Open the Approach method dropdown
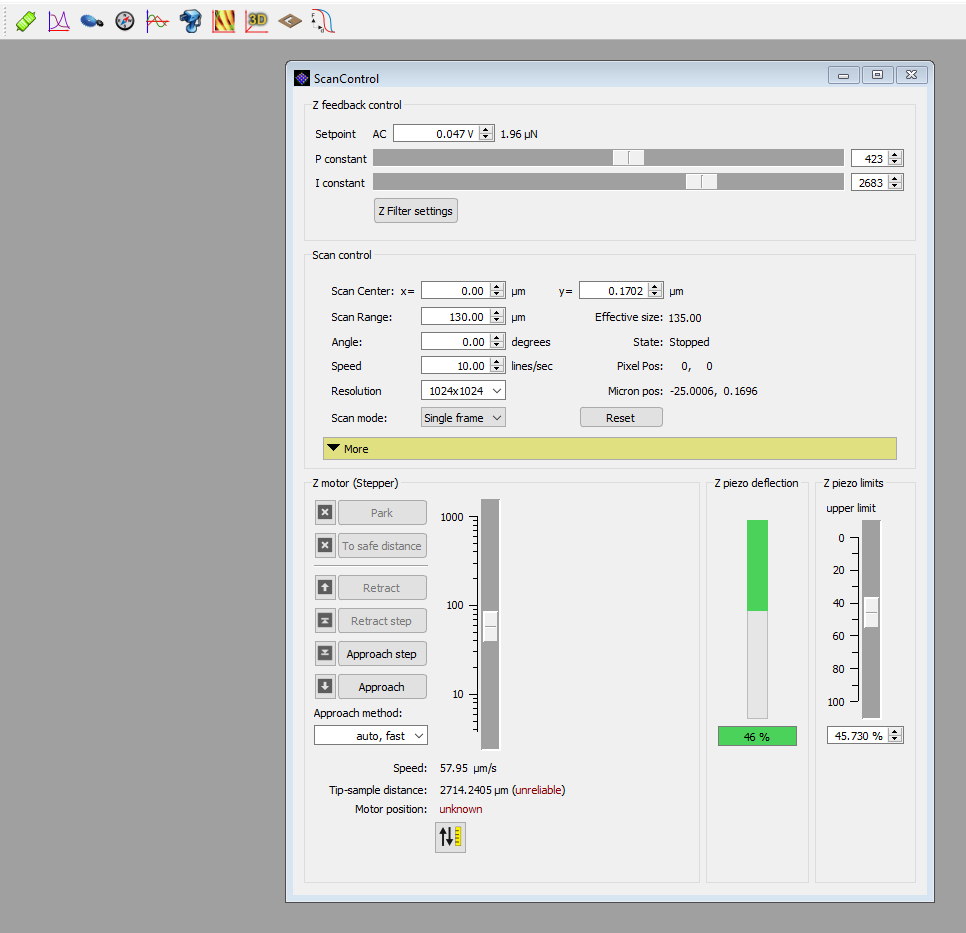 tap(371, 736)
